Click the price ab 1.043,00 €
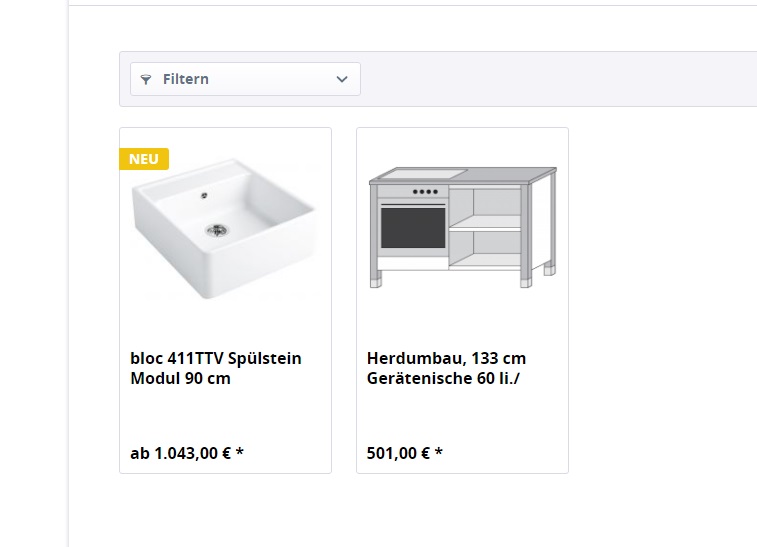Viewport: 757px width, 547px height. [x=181, y=453]
